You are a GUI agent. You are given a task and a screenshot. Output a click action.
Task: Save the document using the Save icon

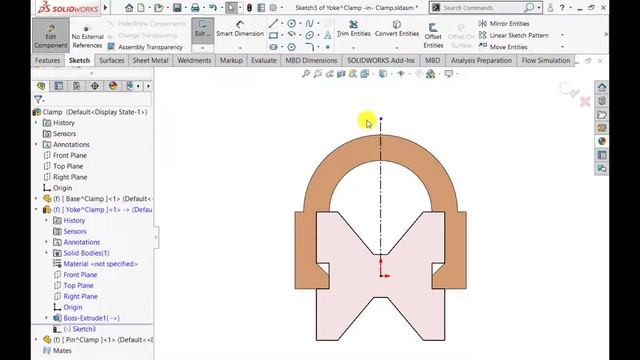click(177, 8)
